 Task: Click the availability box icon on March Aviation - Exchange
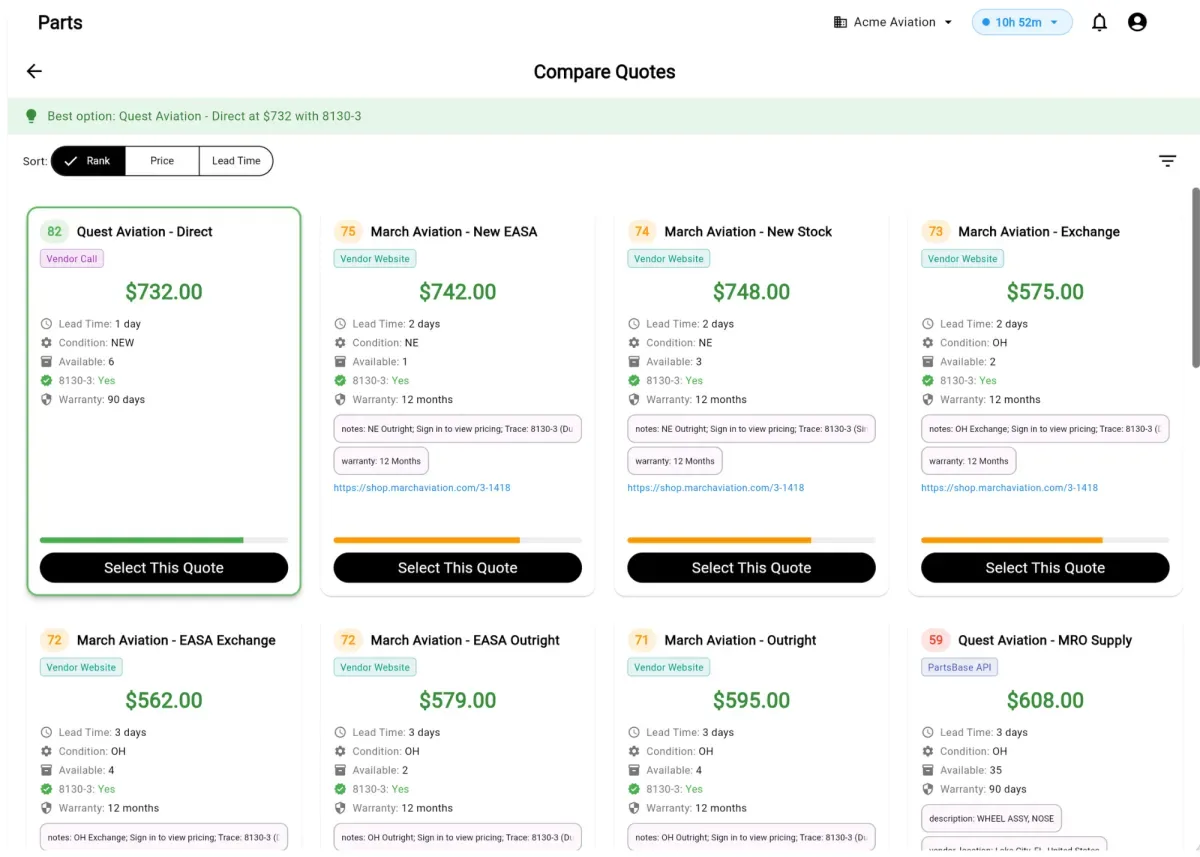coord(928,362)
